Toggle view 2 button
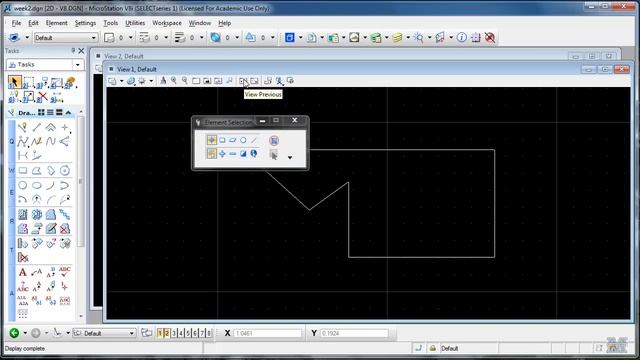Image resolution: width=640 pixels, height=360 pixels. point(167,333)
